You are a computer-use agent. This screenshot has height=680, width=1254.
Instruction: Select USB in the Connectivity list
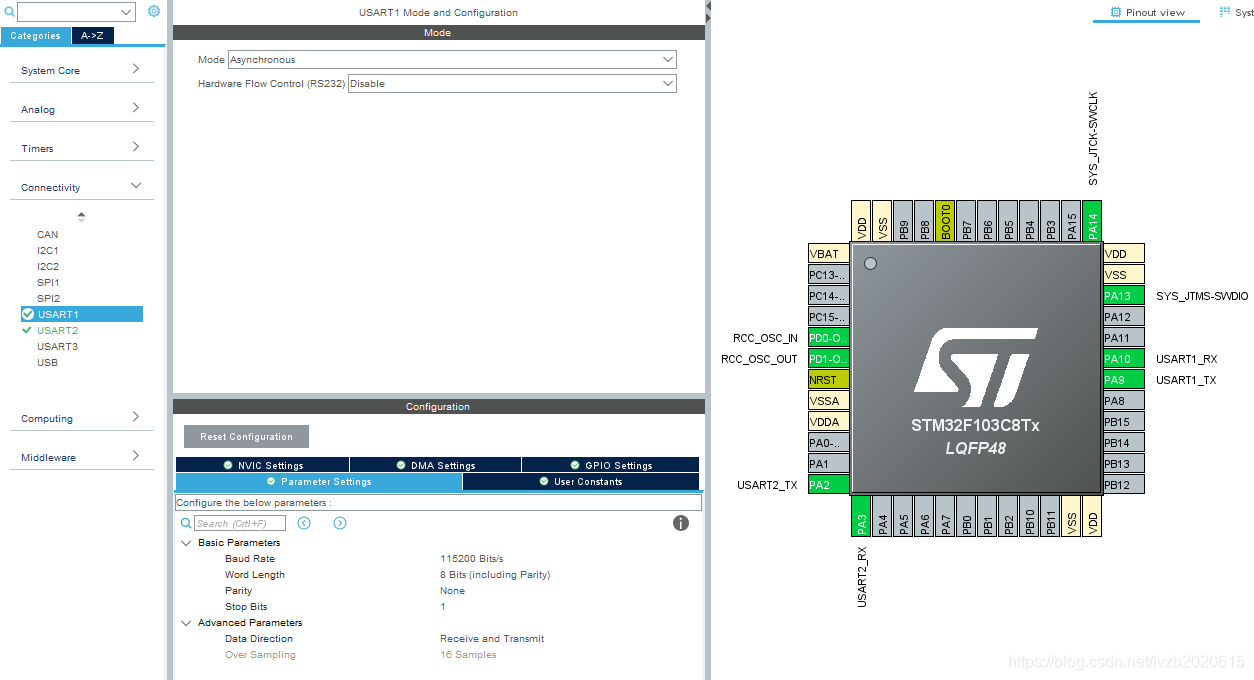47,362
